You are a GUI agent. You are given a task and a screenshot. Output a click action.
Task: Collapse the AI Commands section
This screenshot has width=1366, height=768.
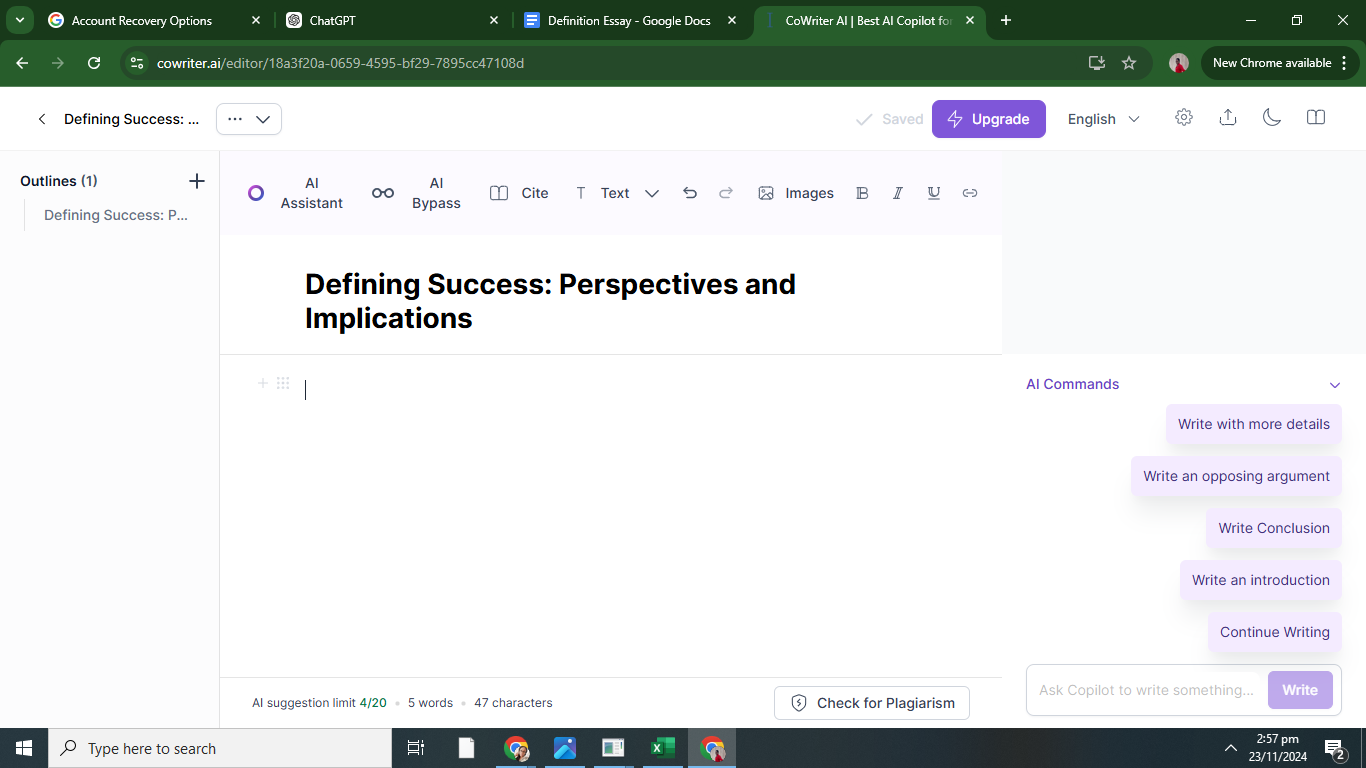(x=1335, y=385)
